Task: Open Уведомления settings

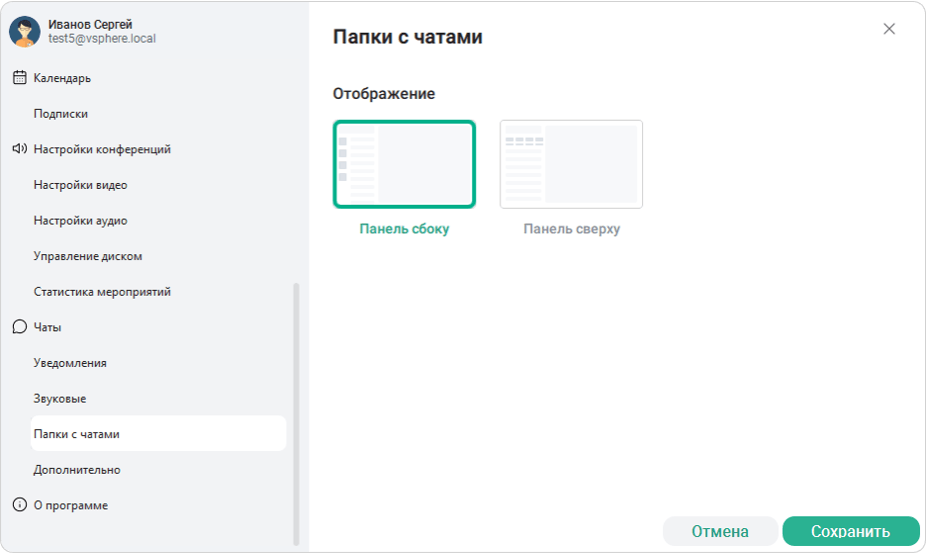Action: coord(70,363)
